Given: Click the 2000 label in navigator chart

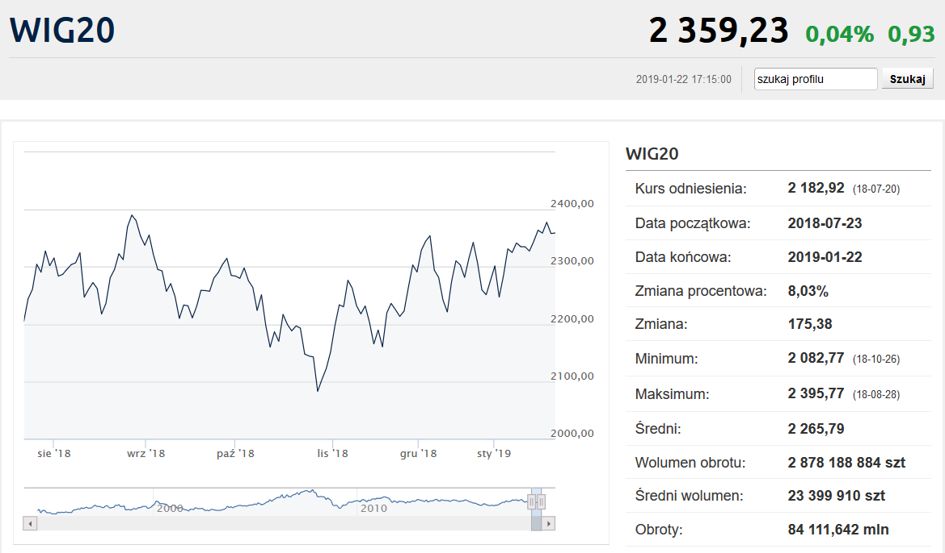Looking at the screenshot, I should click(x=170, y=508).
